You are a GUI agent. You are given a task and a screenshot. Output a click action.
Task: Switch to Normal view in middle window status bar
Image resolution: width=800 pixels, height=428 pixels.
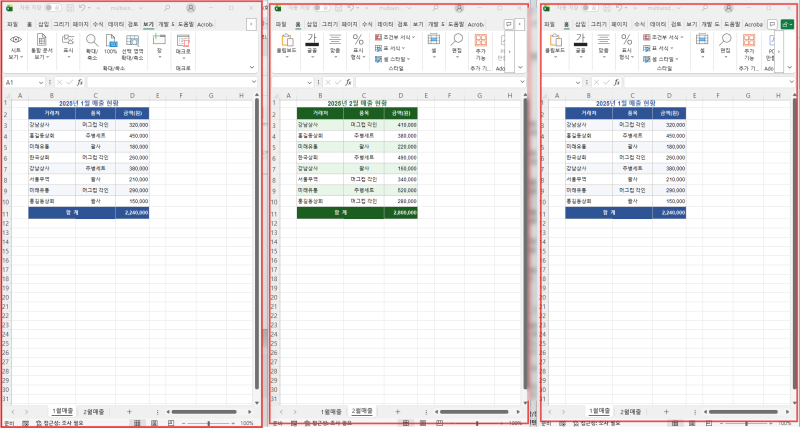point(406,423)
